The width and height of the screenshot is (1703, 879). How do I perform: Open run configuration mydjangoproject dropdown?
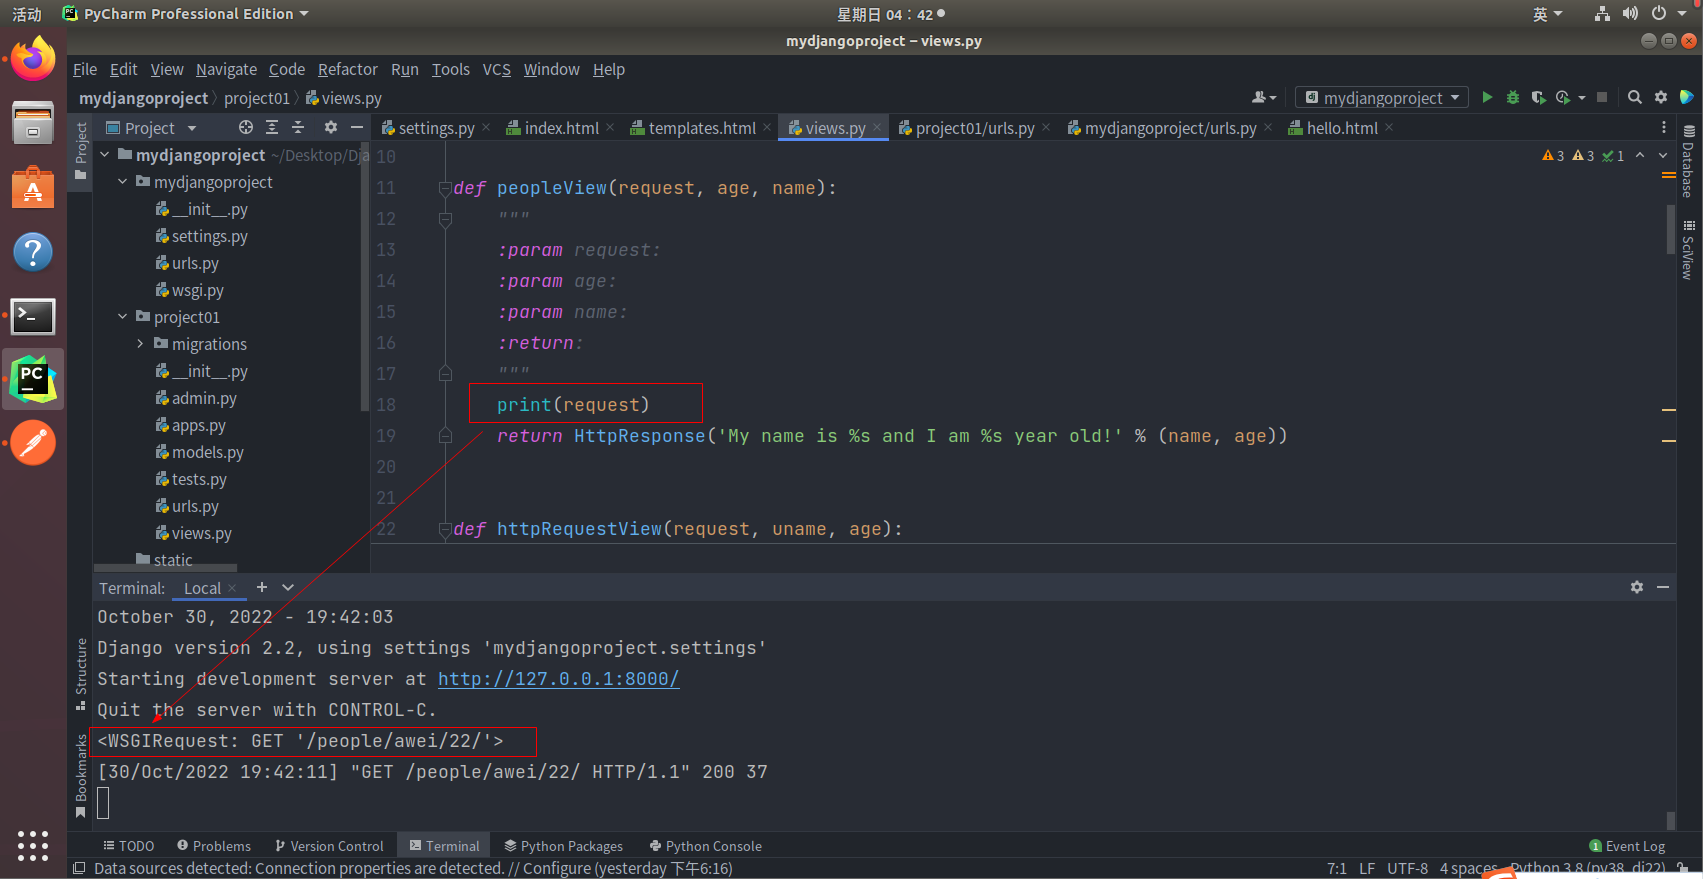click(x=1383, y=97)
